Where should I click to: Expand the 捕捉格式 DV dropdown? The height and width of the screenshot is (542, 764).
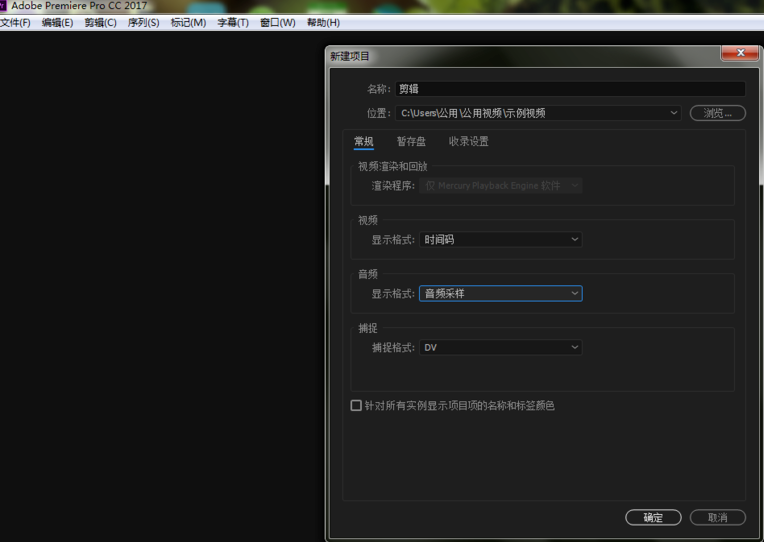tap(500, 348)
